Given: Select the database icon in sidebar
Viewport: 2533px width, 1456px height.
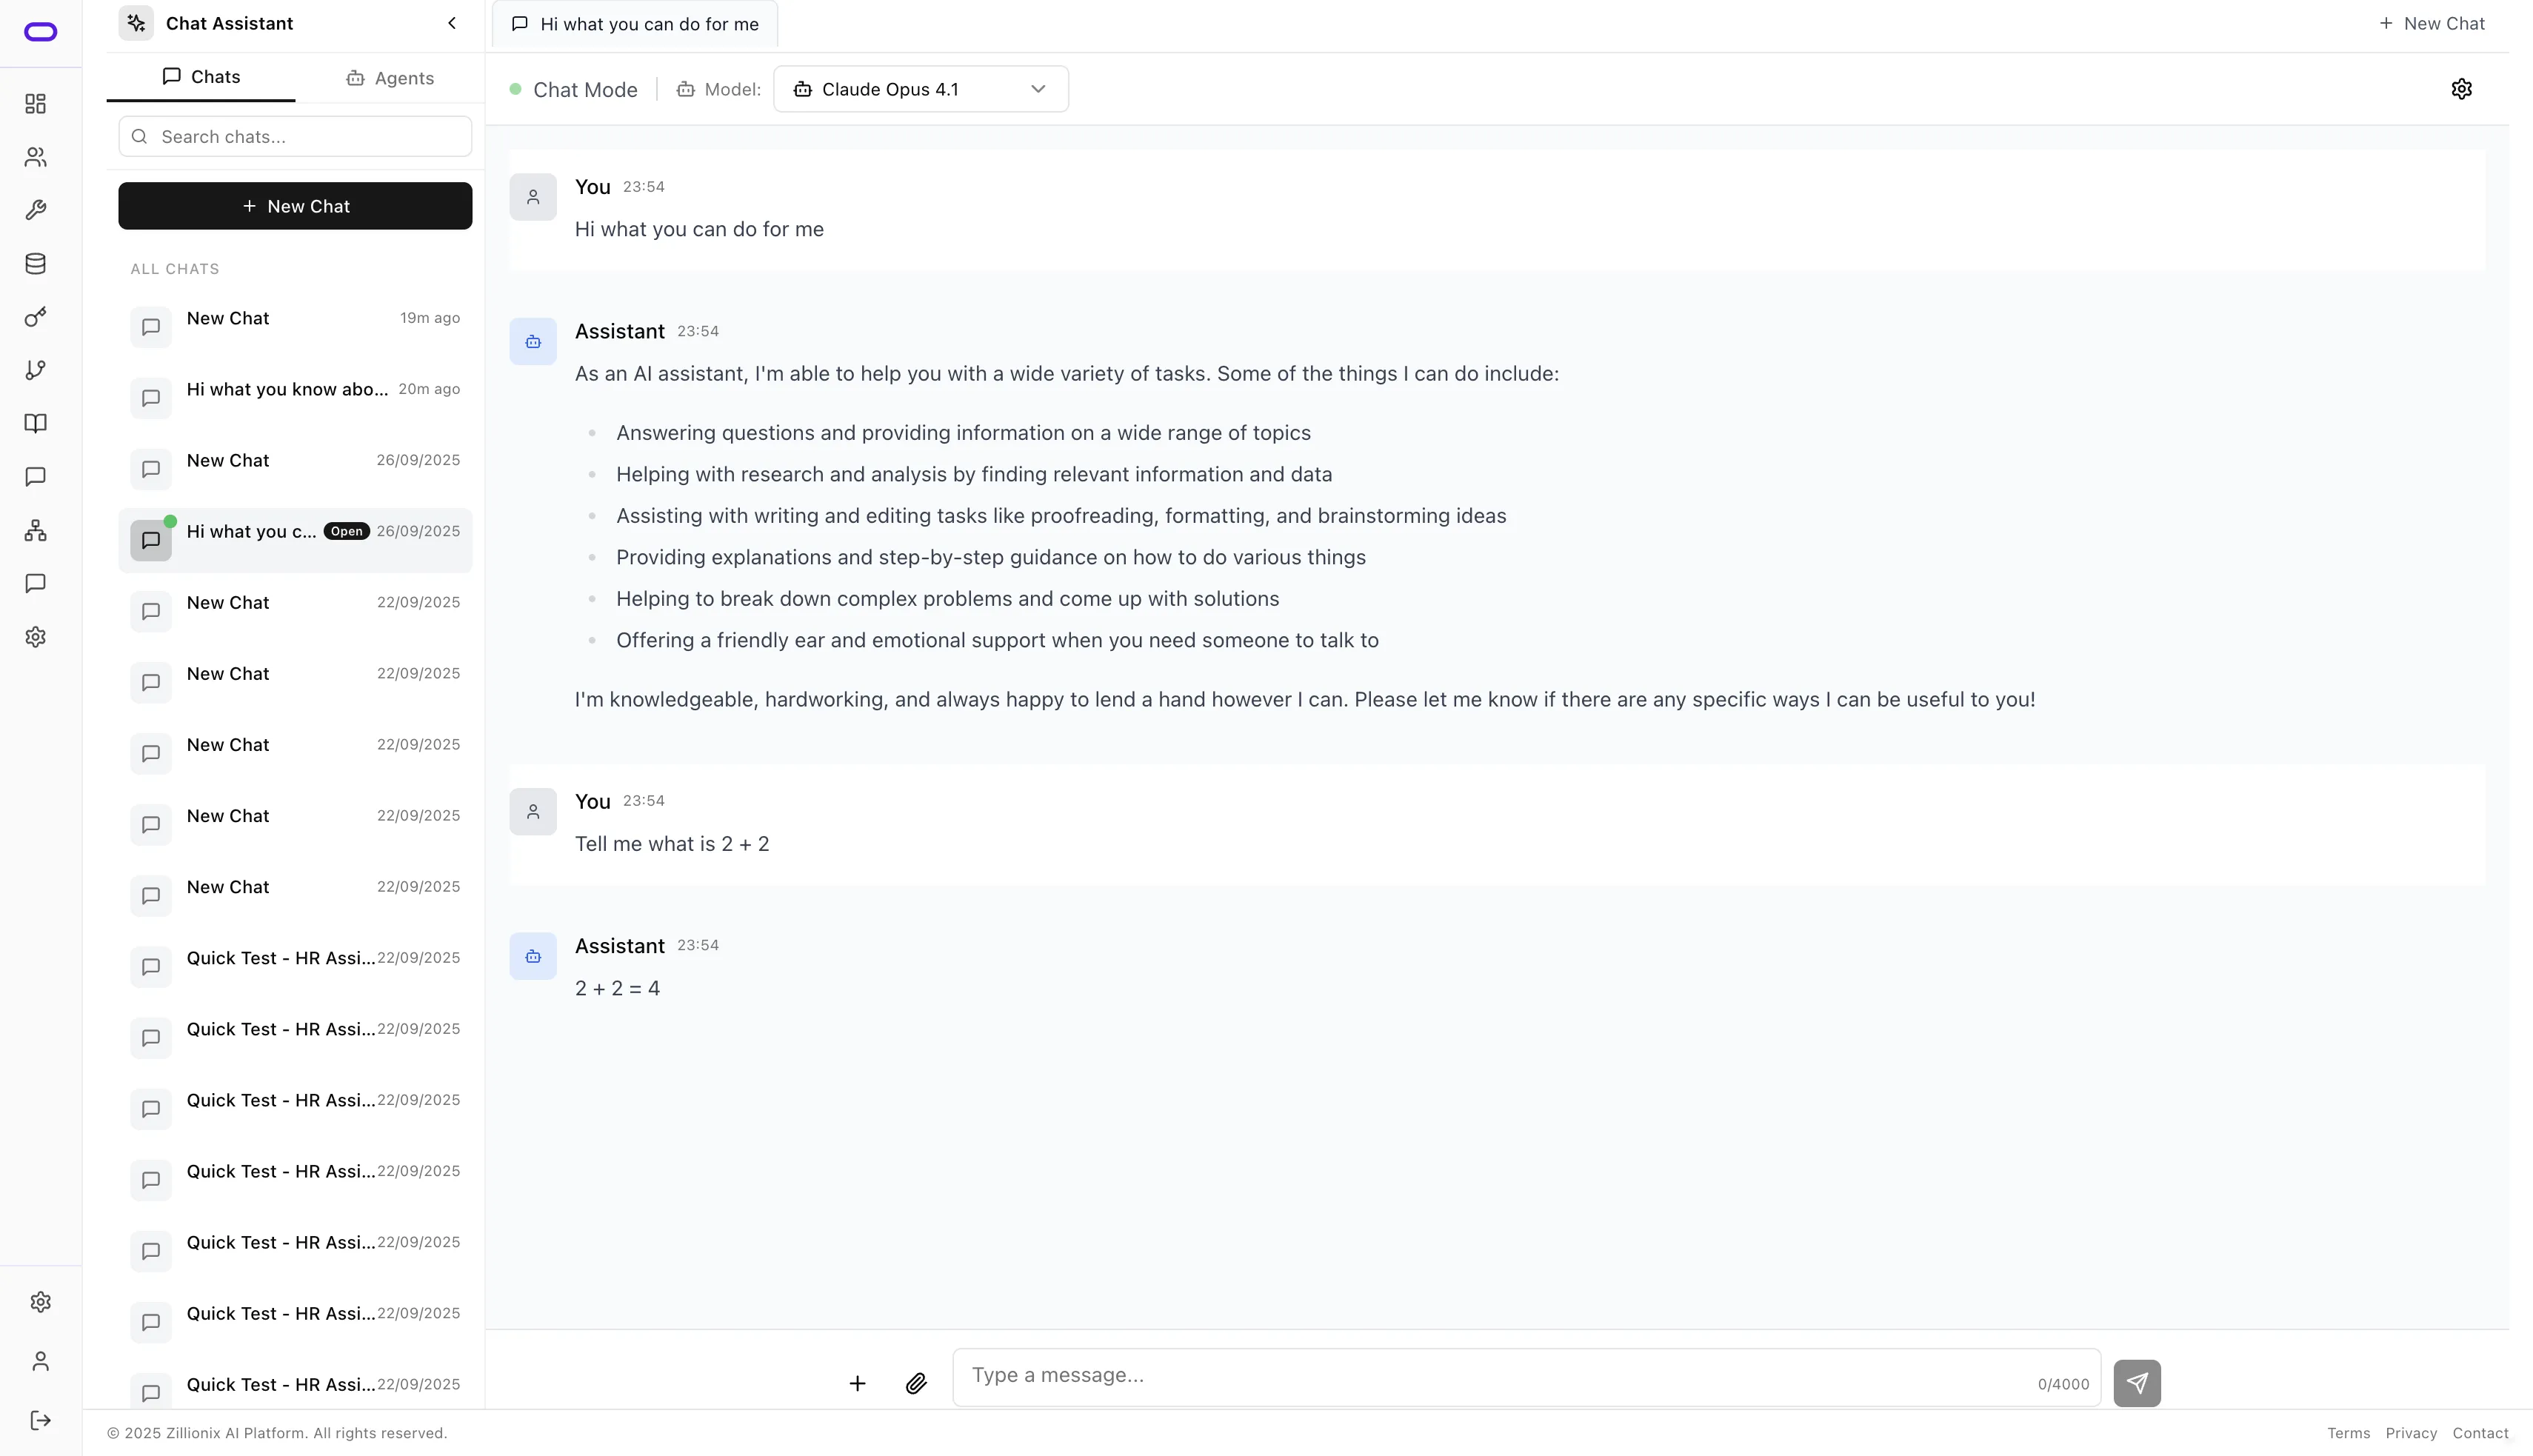Looking at the screenshot, I should click(36, 263).
